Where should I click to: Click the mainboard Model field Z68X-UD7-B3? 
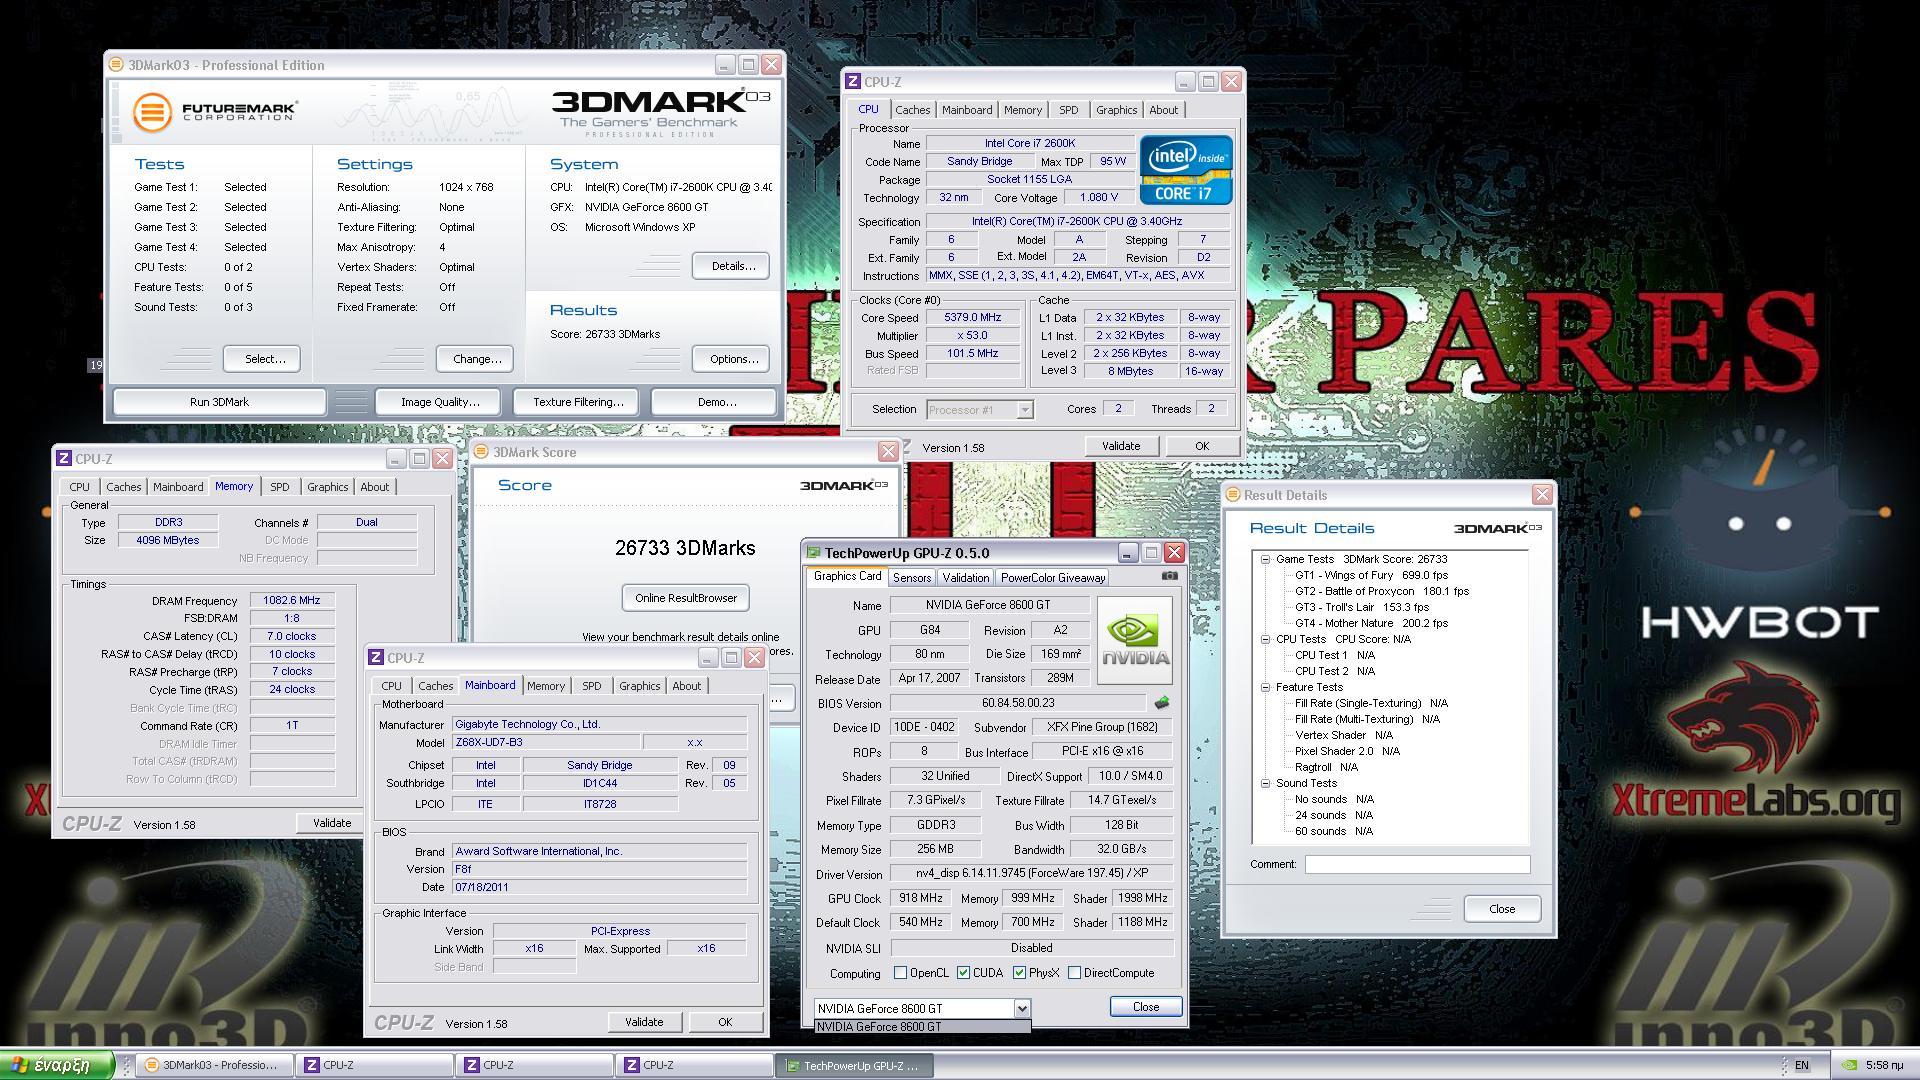[x=544, y=742]
